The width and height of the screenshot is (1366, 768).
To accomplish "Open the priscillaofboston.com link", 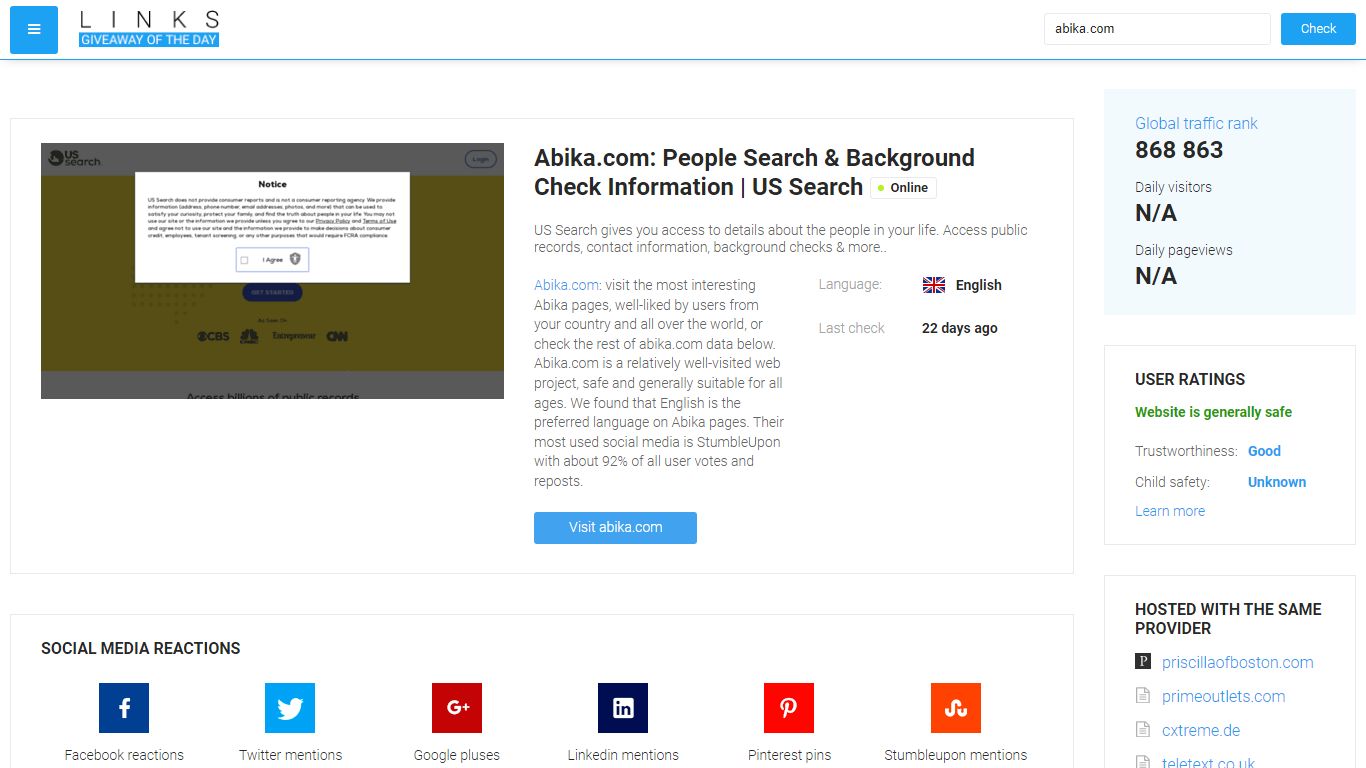I will 1238,662.
